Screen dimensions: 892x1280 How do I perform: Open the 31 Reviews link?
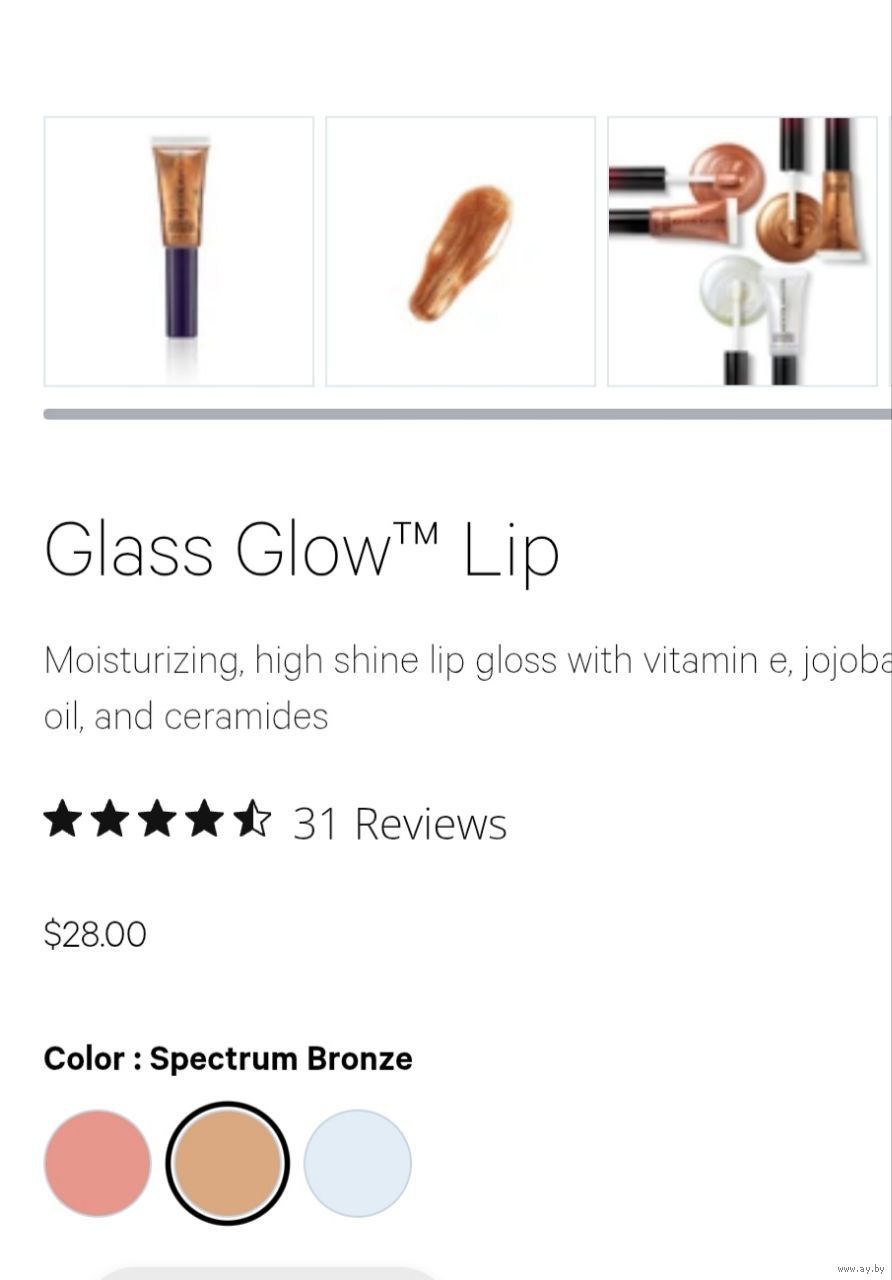(x=400, y=824)
